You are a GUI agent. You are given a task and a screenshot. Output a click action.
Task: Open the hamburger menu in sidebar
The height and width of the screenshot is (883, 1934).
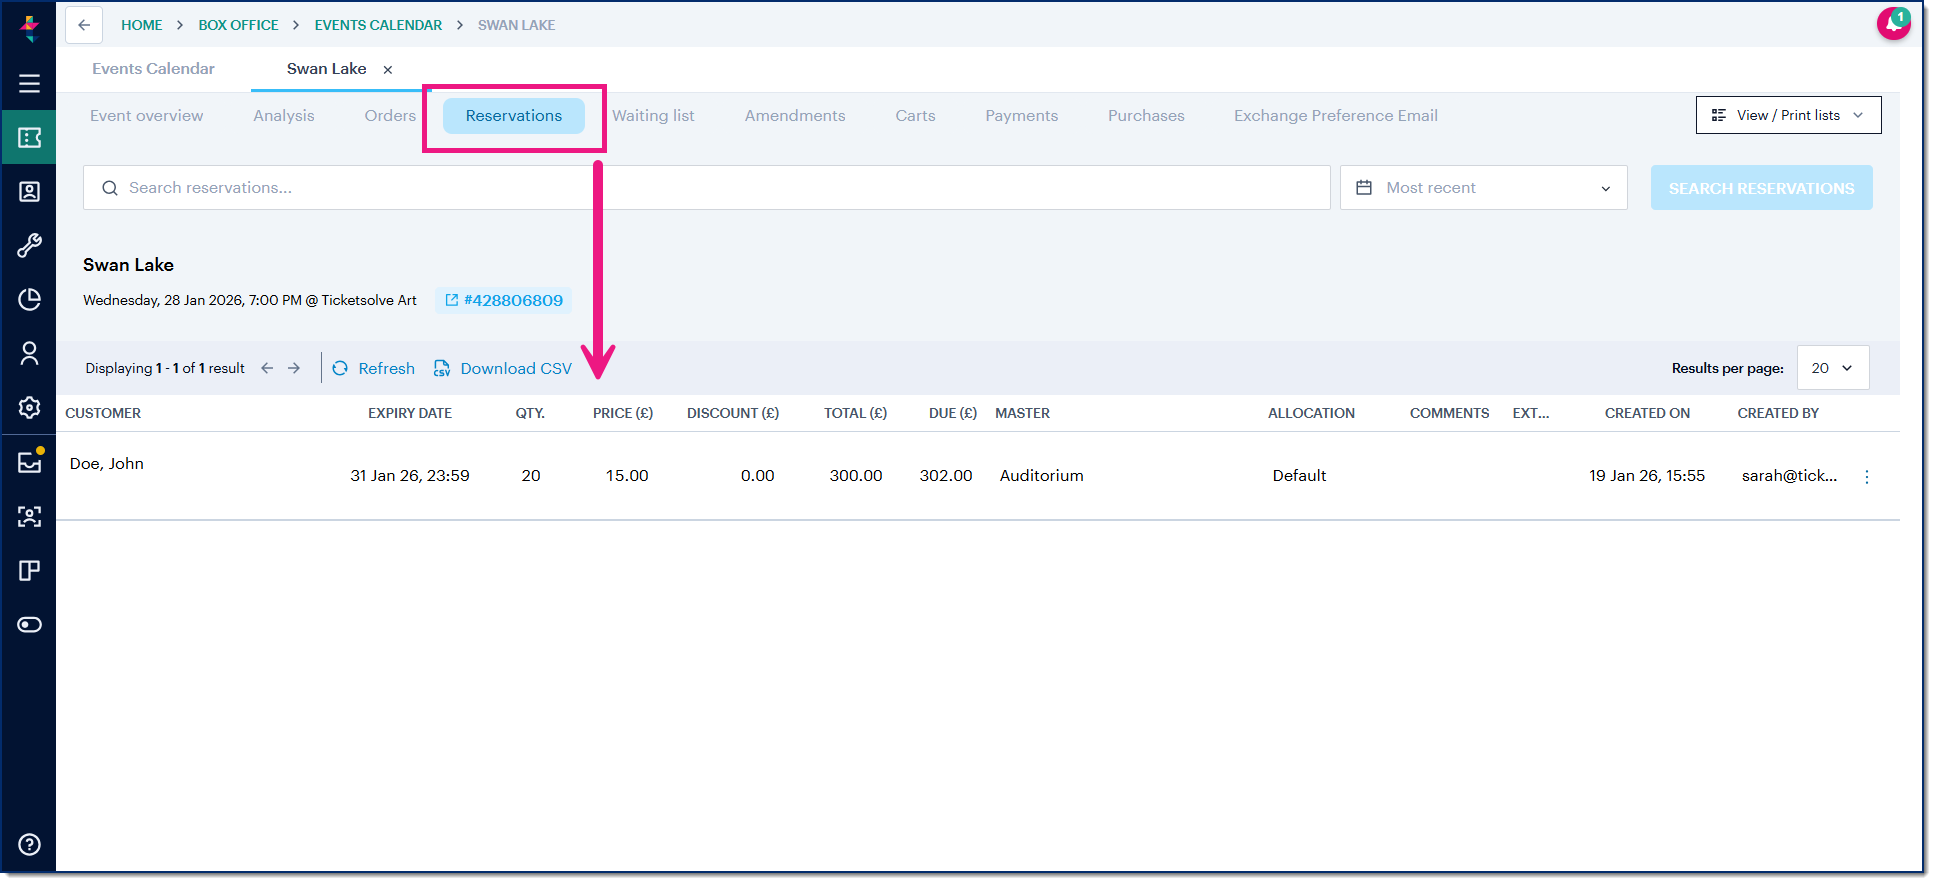pyautogui.click(x=29, y=83)
